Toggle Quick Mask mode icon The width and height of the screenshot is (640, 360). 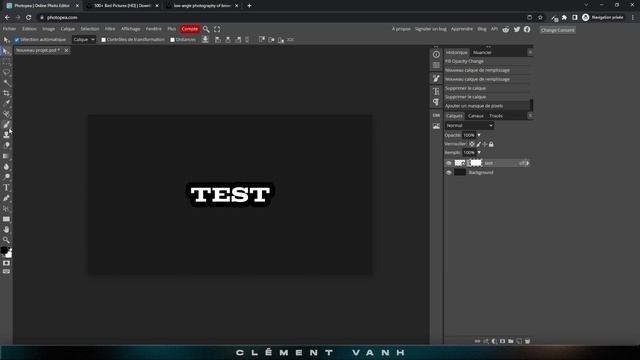click(6, 263)
